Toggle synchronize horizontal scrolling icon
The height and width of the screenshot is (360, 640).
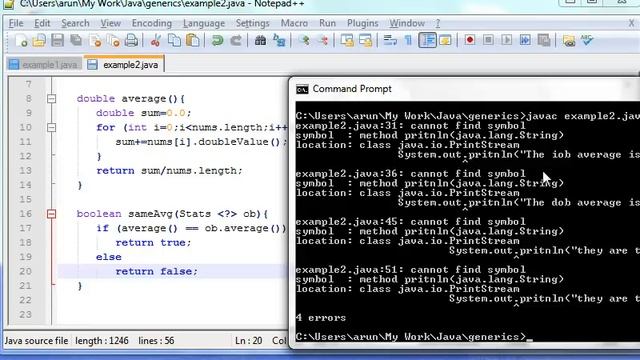(x=365, y=40)
